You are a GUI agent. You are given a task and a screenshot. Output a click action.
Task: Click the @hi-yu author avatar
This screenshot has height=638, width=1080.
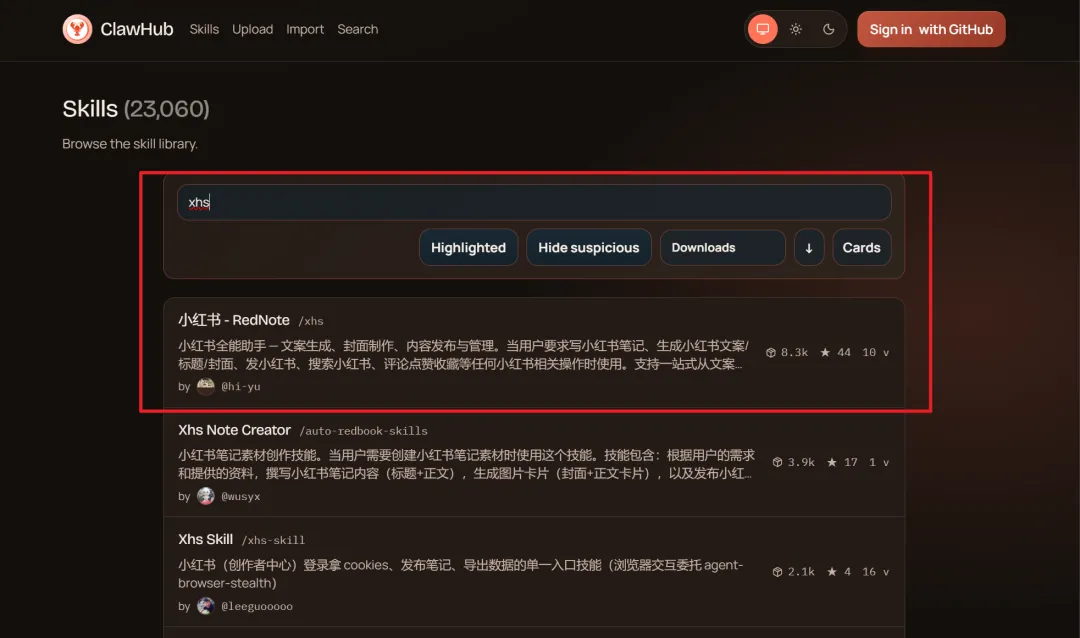click(x=205, y=387)
